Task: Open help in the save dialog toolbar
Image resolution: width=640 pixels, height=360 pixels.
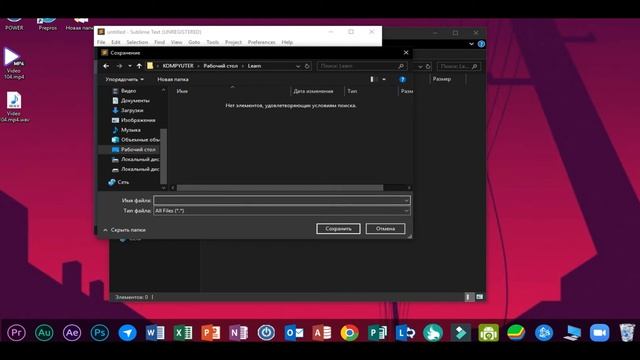Action: pyautogui.click(x=402, y=79)
